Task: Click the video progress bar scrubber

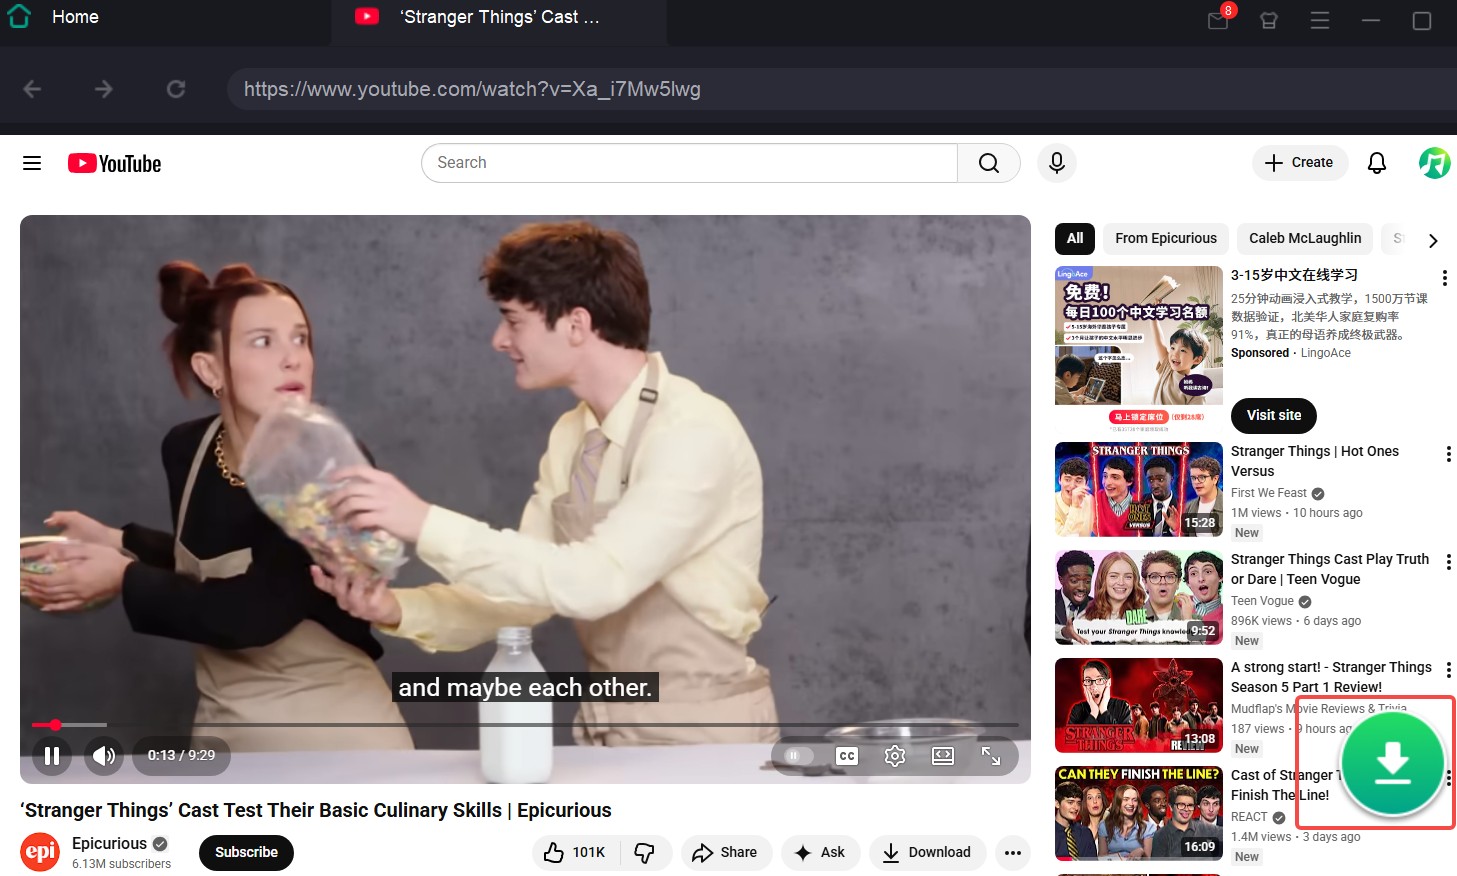Action: 56,725
